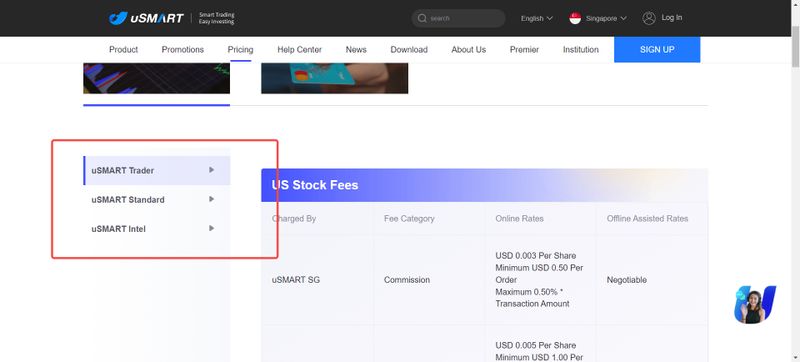Open the Institution page

tap(581, 49)
